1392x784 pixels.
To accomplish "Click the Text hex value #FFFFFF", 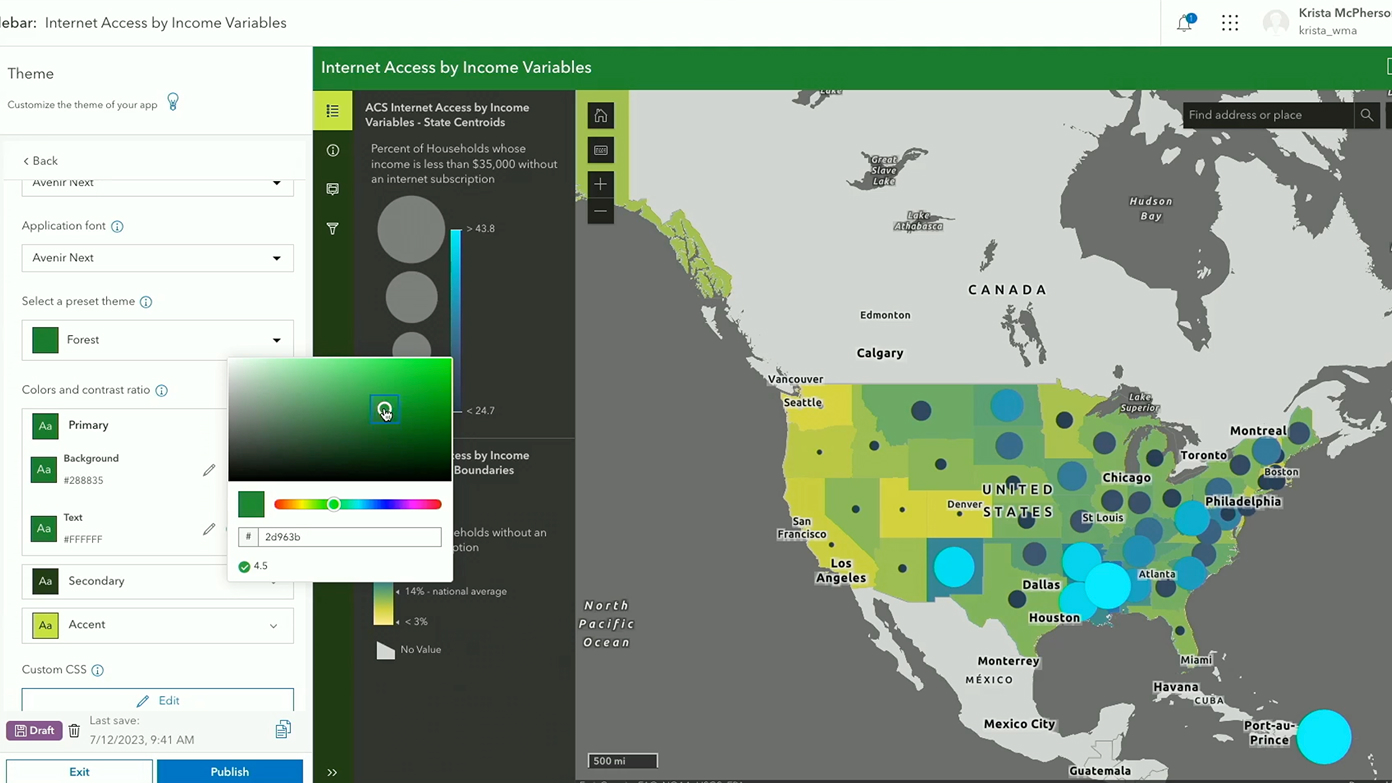I will point(83,540).
